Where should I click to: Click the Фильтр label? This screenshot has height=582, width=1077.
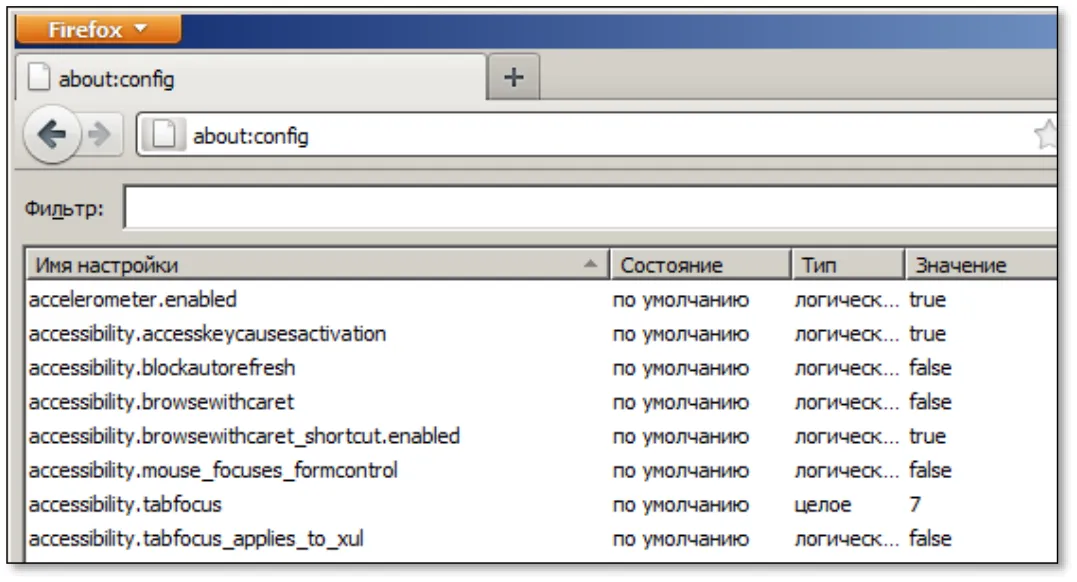(x=64, y=208)
